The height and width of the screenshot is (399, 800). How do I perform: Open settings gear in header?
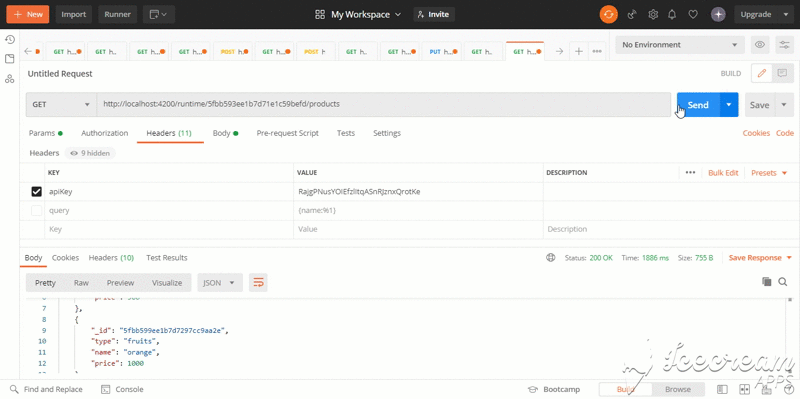(x=653, y=14)
